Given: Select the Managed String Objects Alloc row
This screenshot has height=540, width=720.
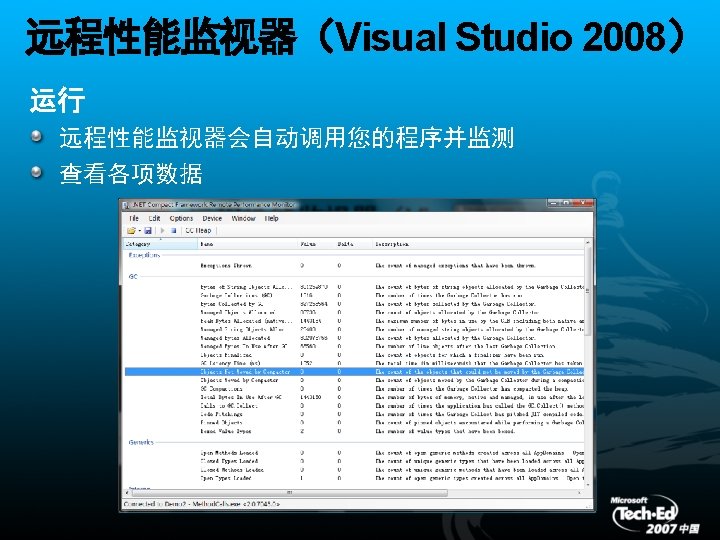Looking at the screenshot, I should click(x=354, y=329).
